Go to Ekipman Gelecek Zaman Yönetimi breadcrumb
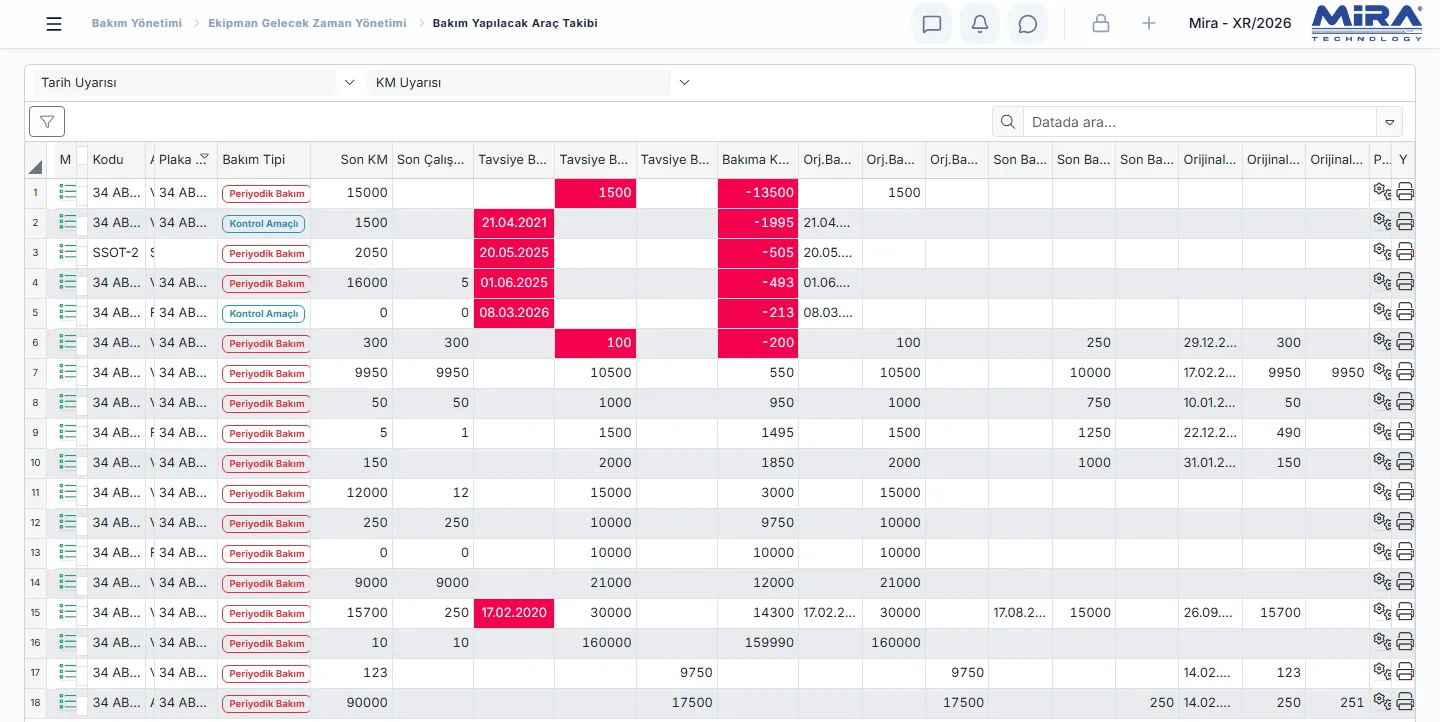 point(307,23)
